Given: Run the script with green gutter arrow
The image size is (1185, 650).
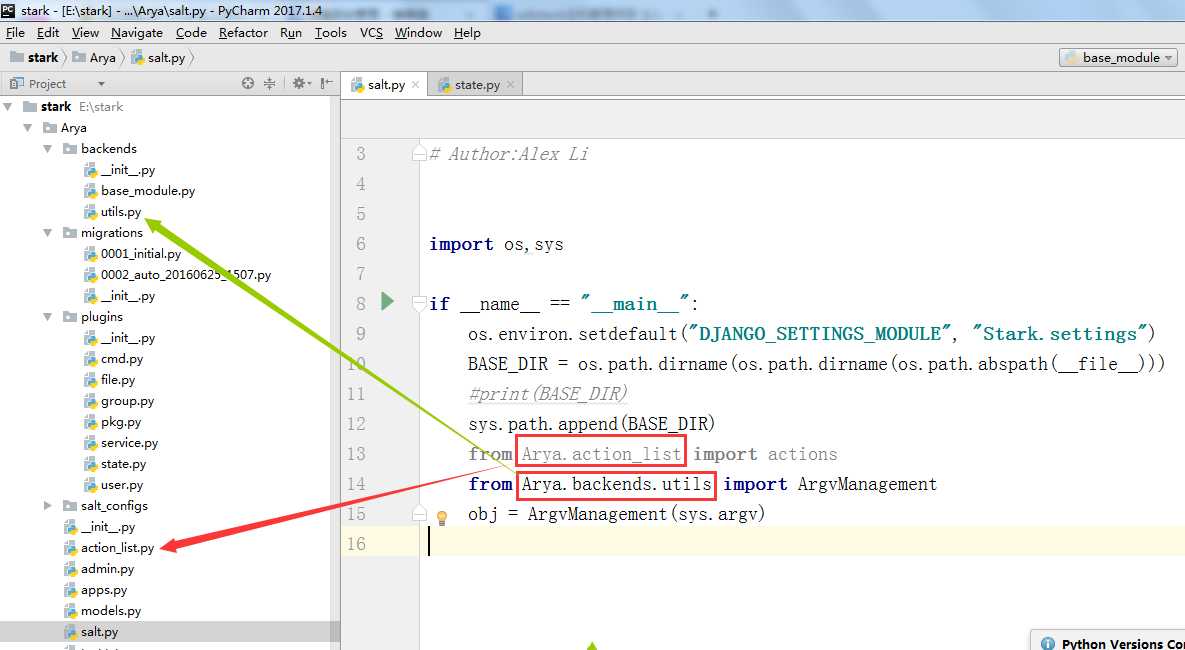Looking at the screenshot, I should pos(388,302).
